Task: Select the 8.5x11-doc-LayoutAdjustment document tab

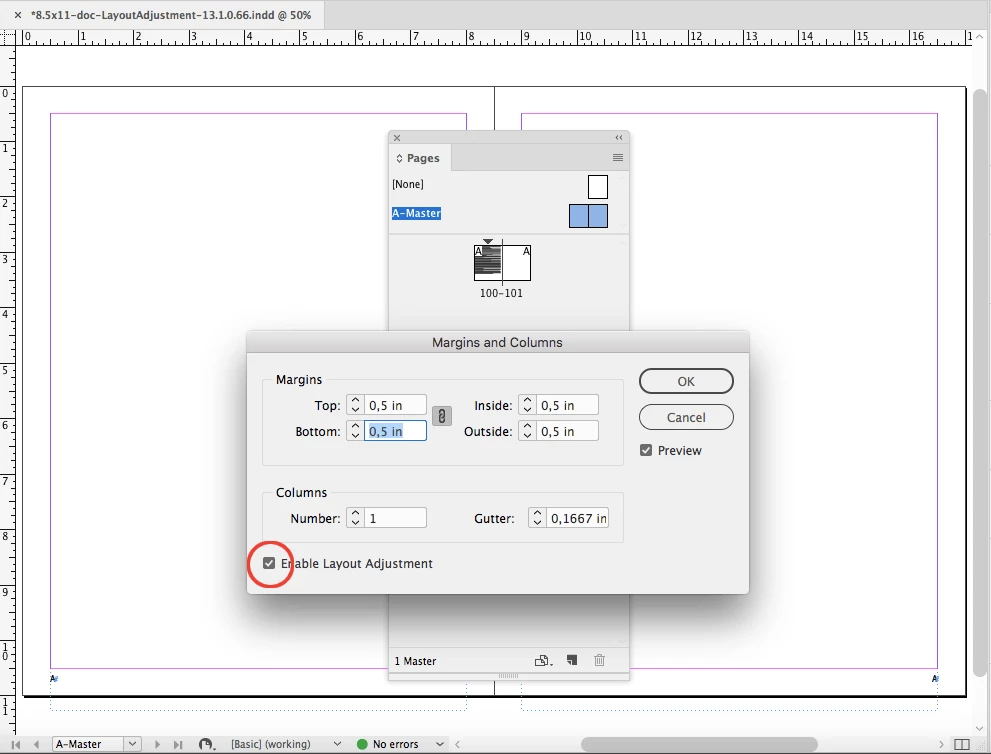Action: coord(171,15)
